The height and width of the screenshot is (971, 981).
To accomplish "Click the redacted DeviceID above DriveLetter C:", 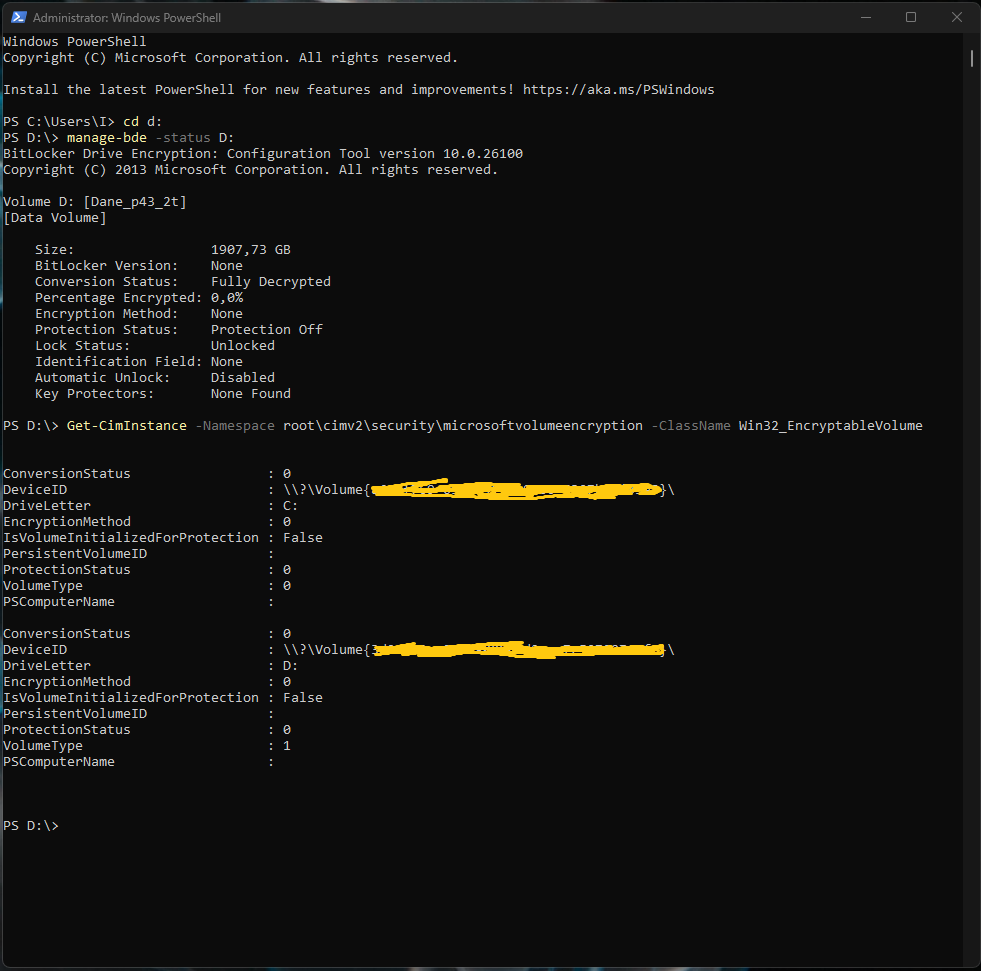I will click(x=517, y=490).
